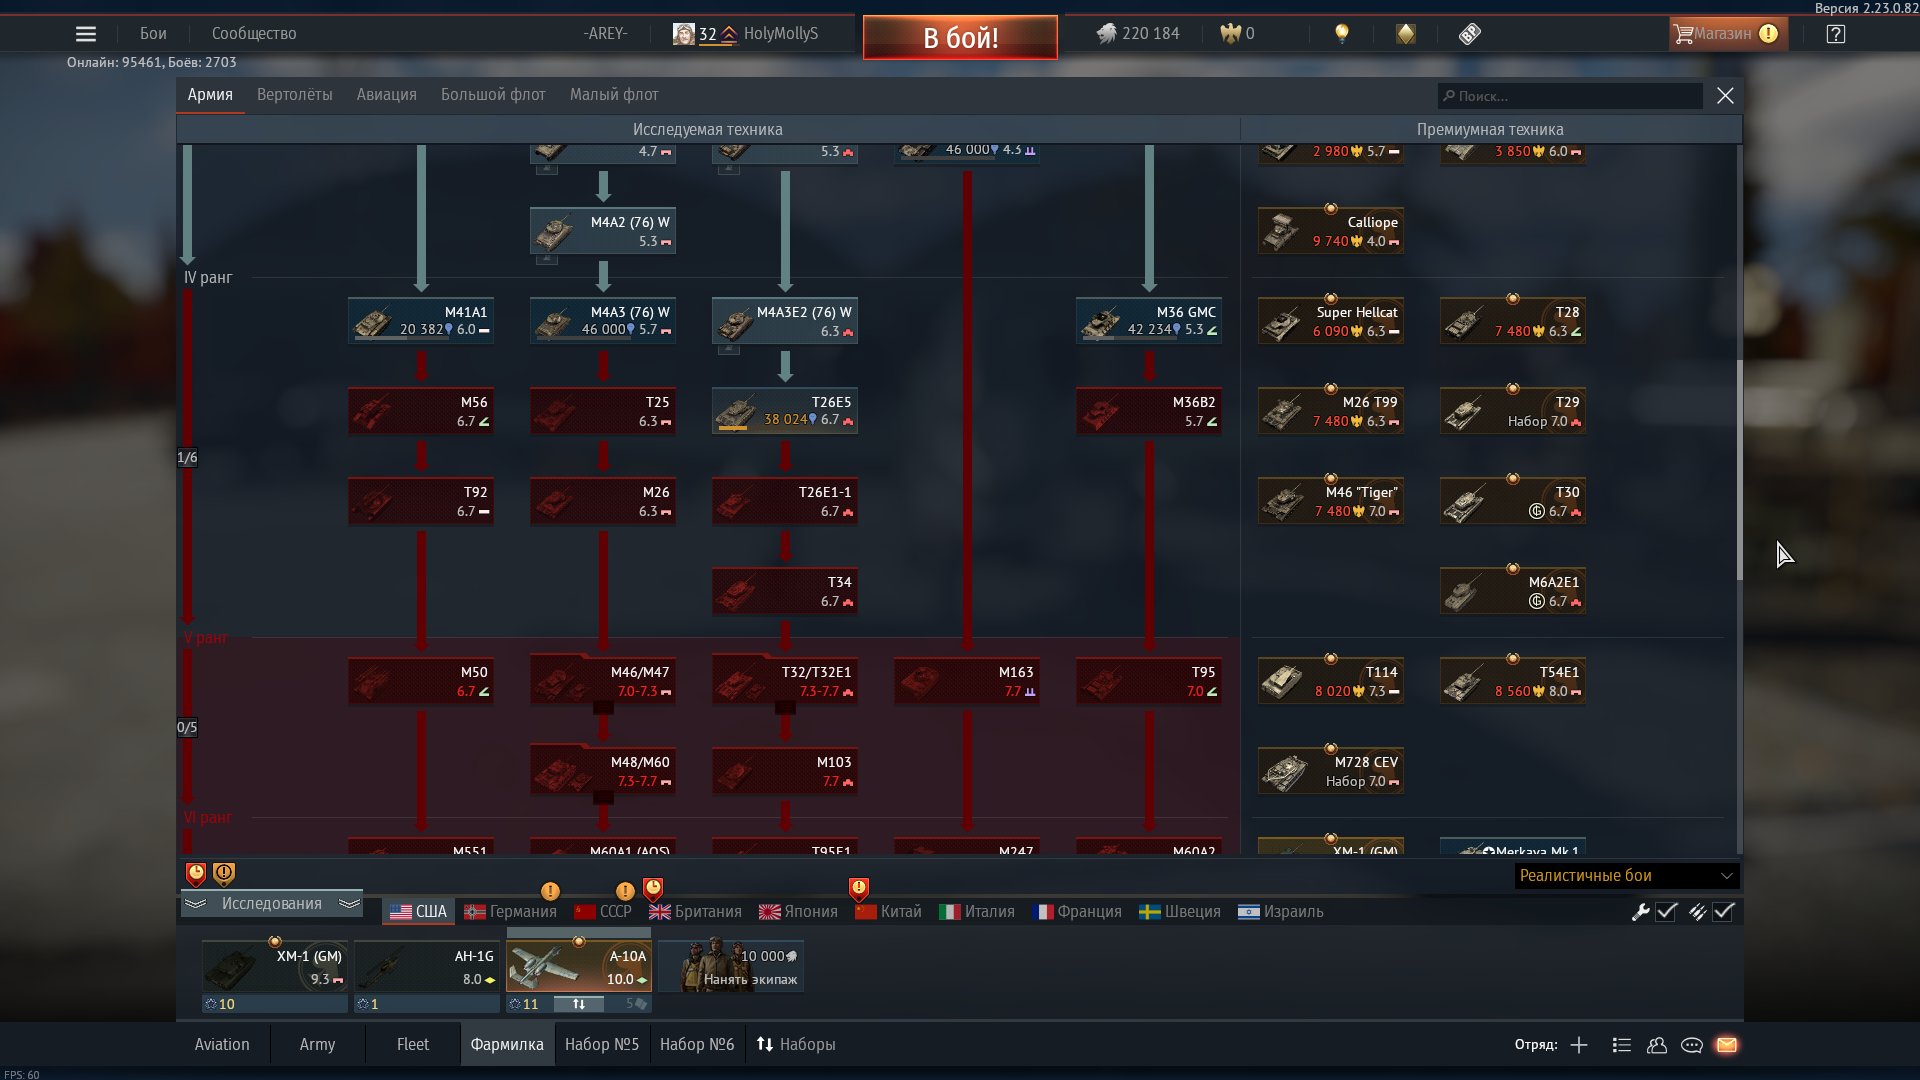Click the wrench auto-repair icon
This screenshot has height=1080, width=1920.
click(1640, 912)
